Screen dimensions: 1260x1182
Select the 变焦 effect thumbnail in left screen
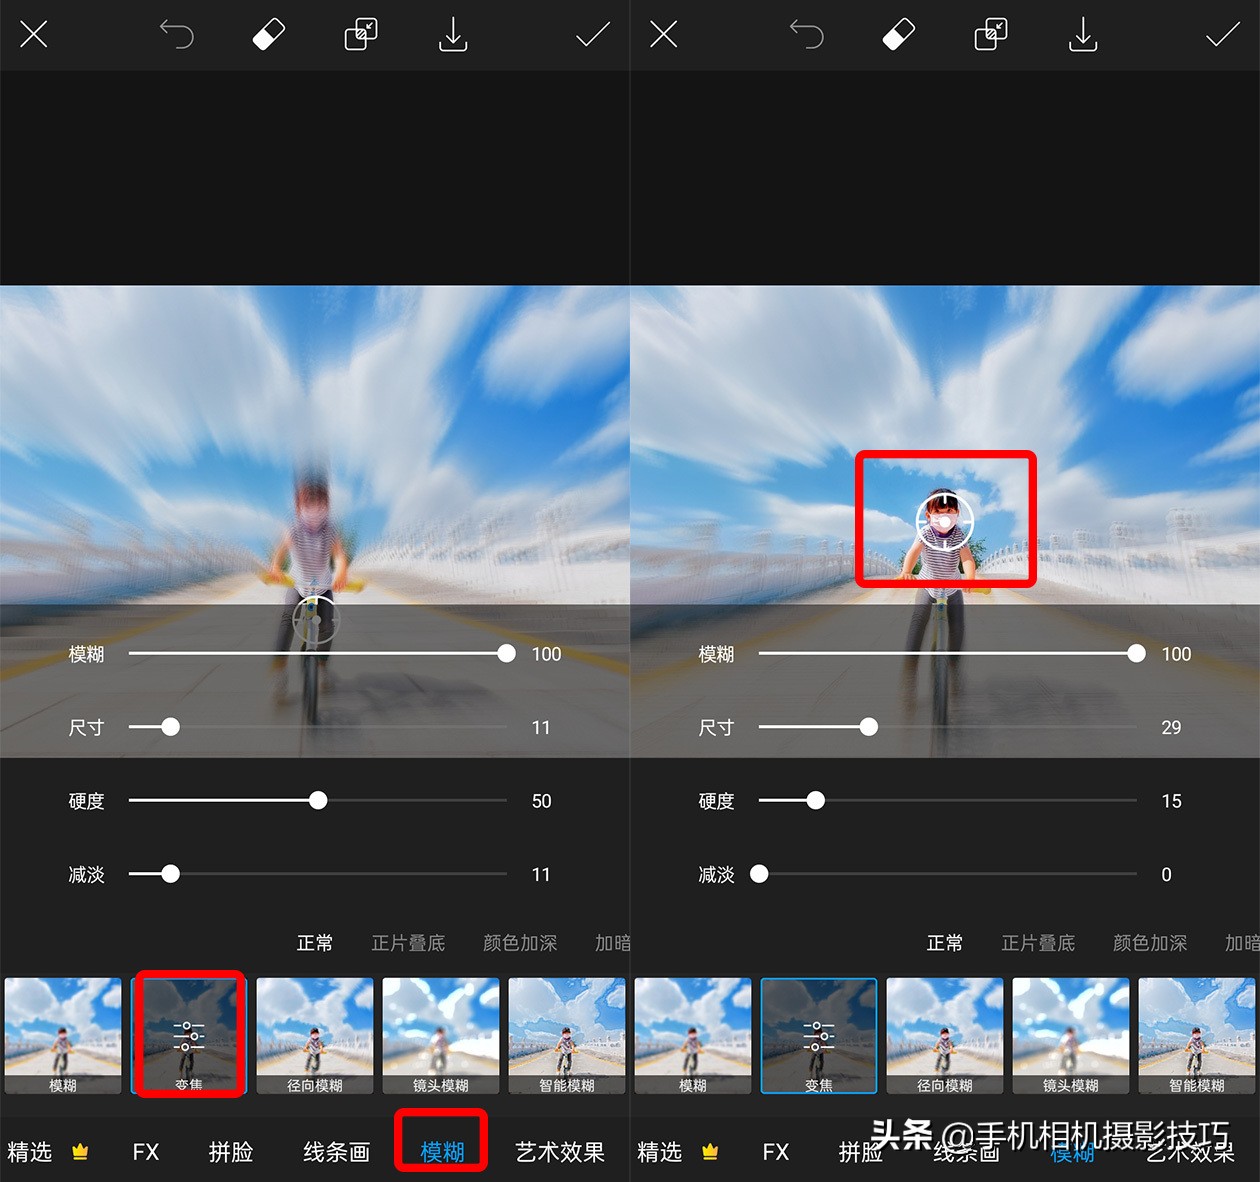[x=189, y=1035]
